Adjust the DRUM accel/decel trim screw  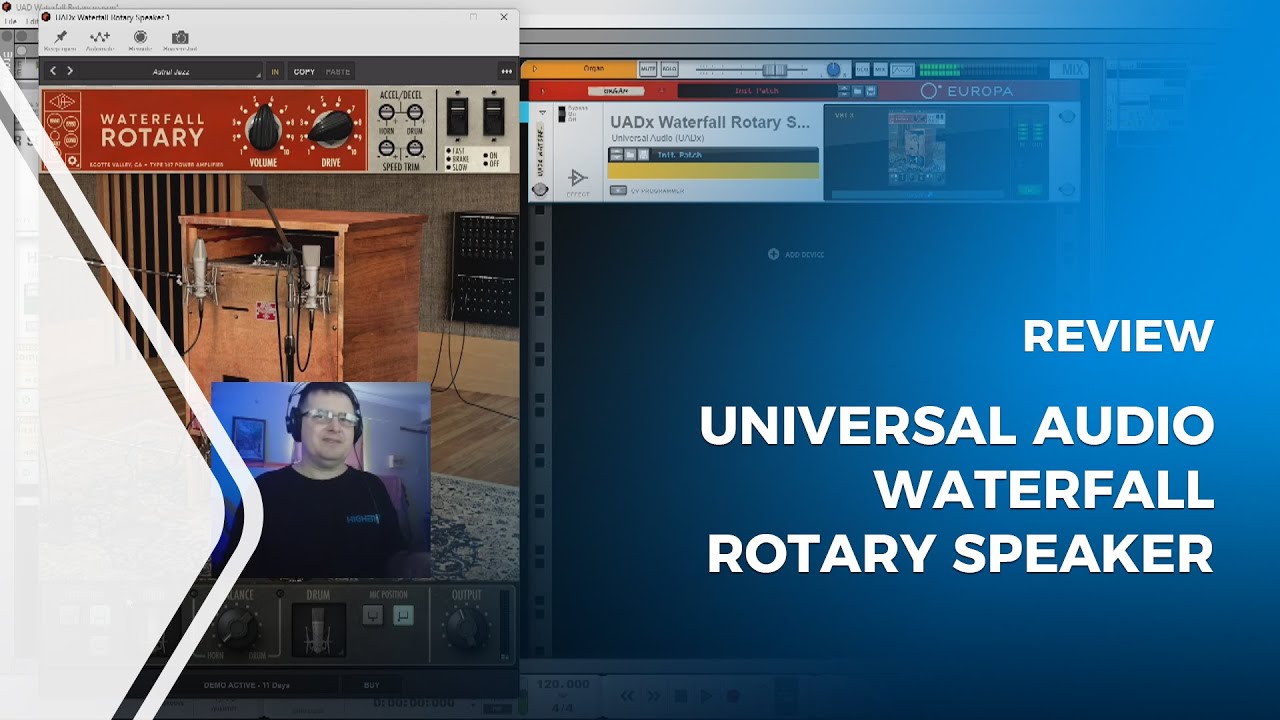coord(414,113)
